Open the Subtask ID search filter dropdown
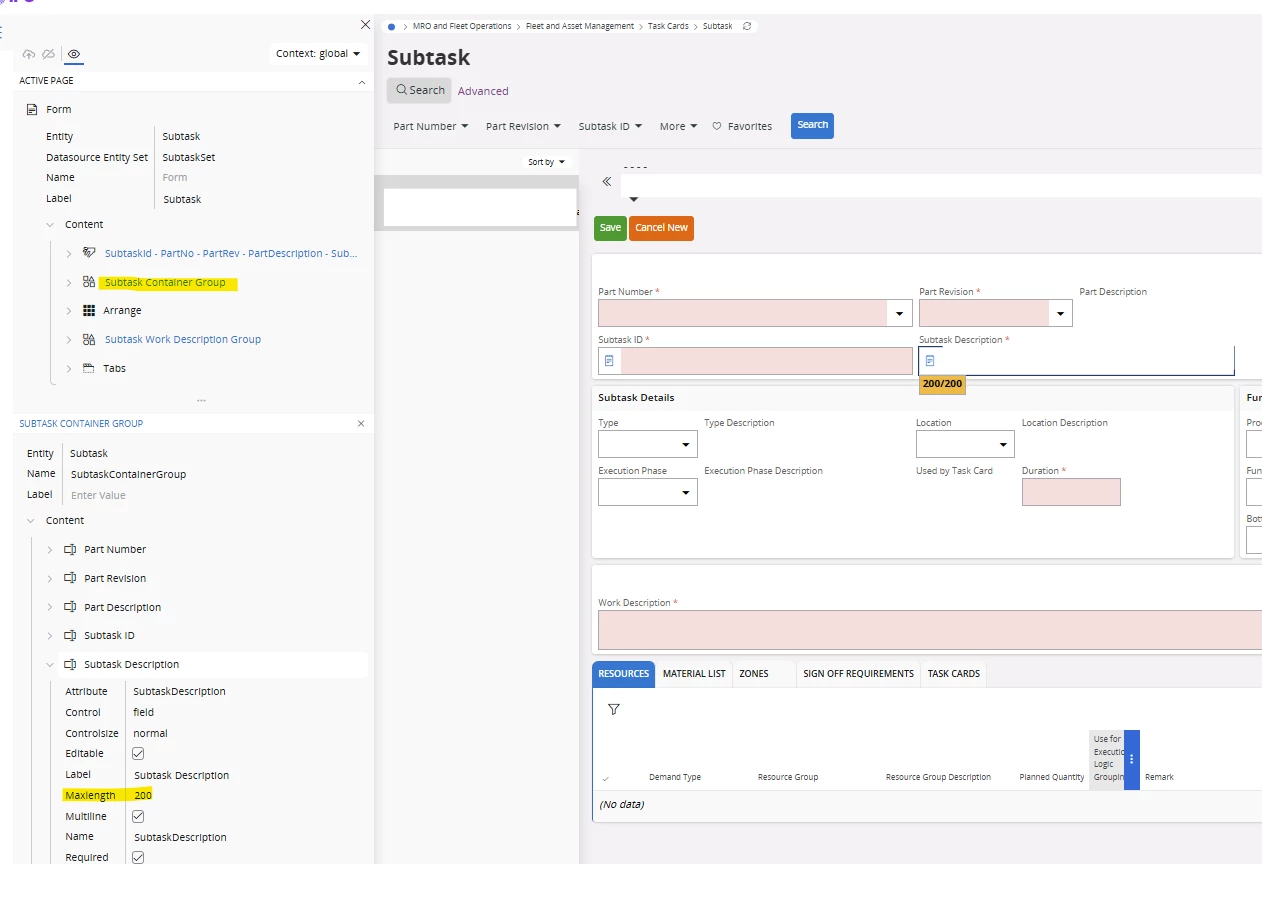The width and height of the screenshot is (1269, 905). coord(610,127)
